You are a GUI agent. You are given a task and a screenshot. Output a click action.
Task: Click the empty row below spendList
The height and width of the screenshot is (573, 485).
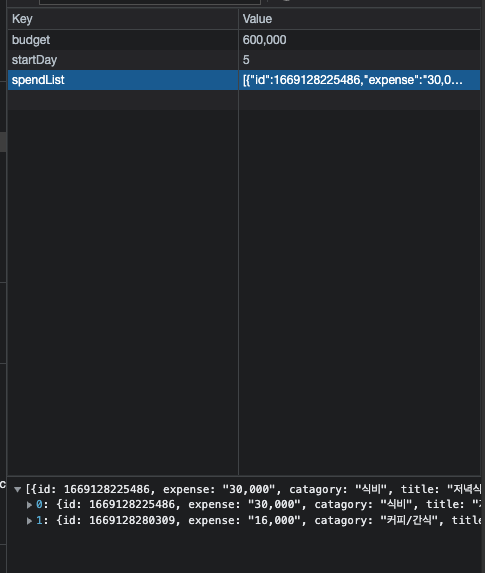244,100
